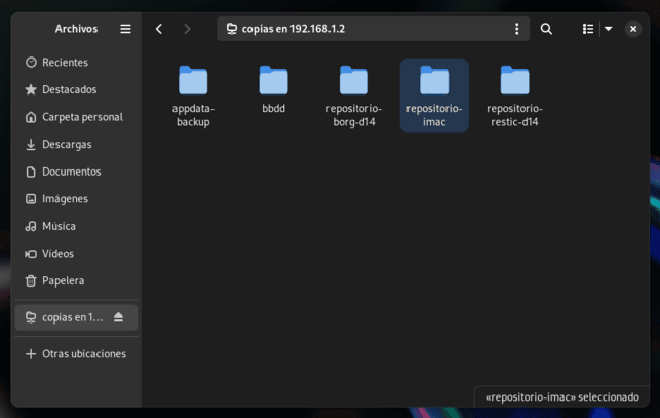Select the bbdd folder
The height and width of the screenshot is (418, 660).
click(x=274, y=90)
